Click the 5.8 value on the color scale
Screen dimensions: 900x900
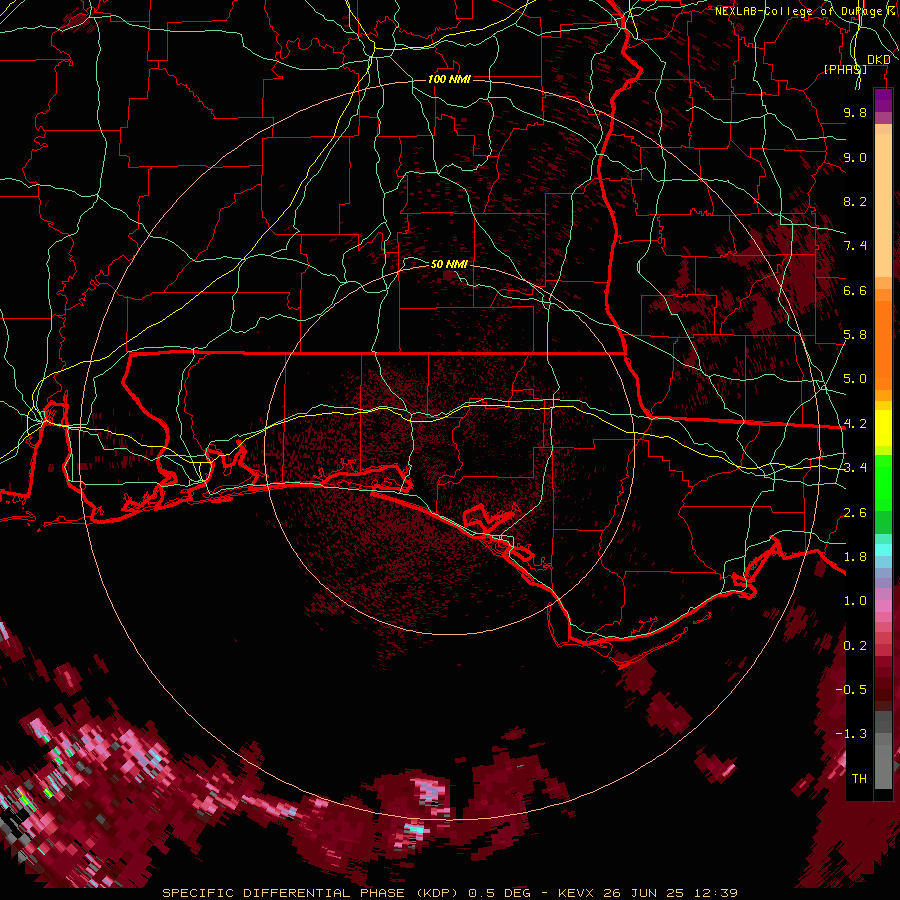click(855, 335)
